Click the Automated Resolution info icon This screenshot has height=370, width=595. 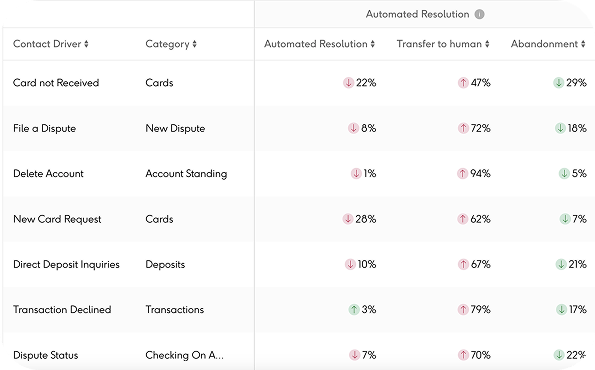[480, 14]
